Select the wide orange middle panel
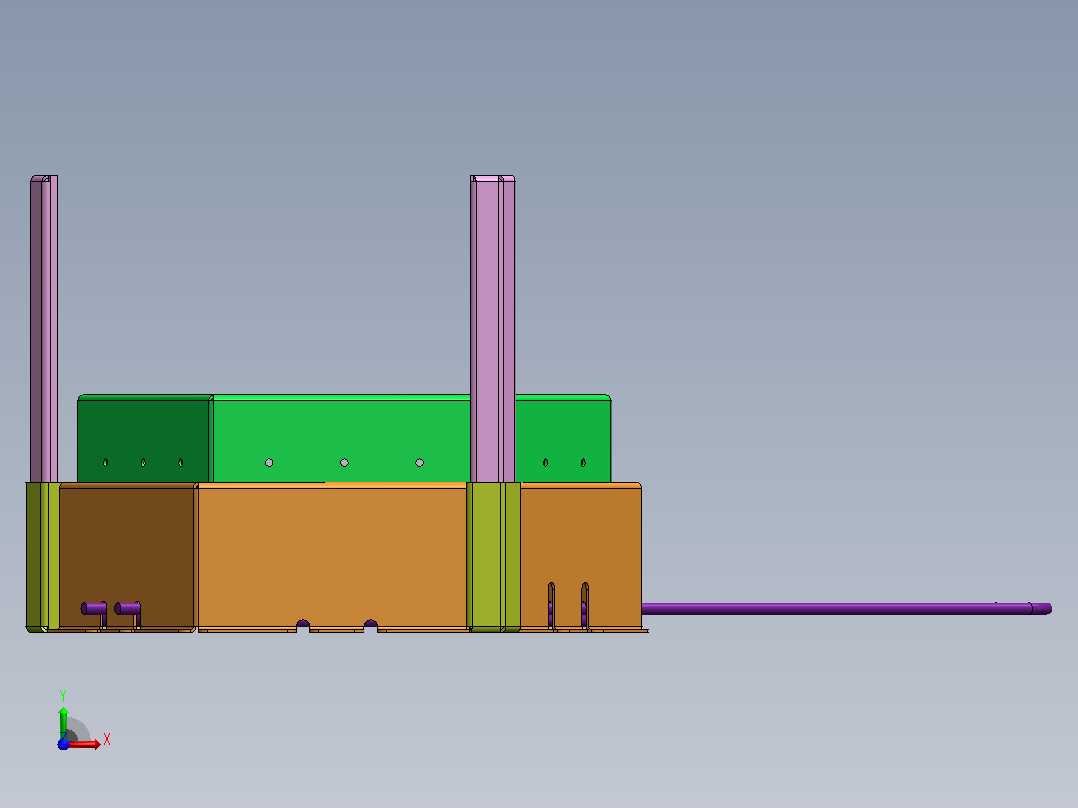Viewport: 1078px width, 808px height. (333, 555)
